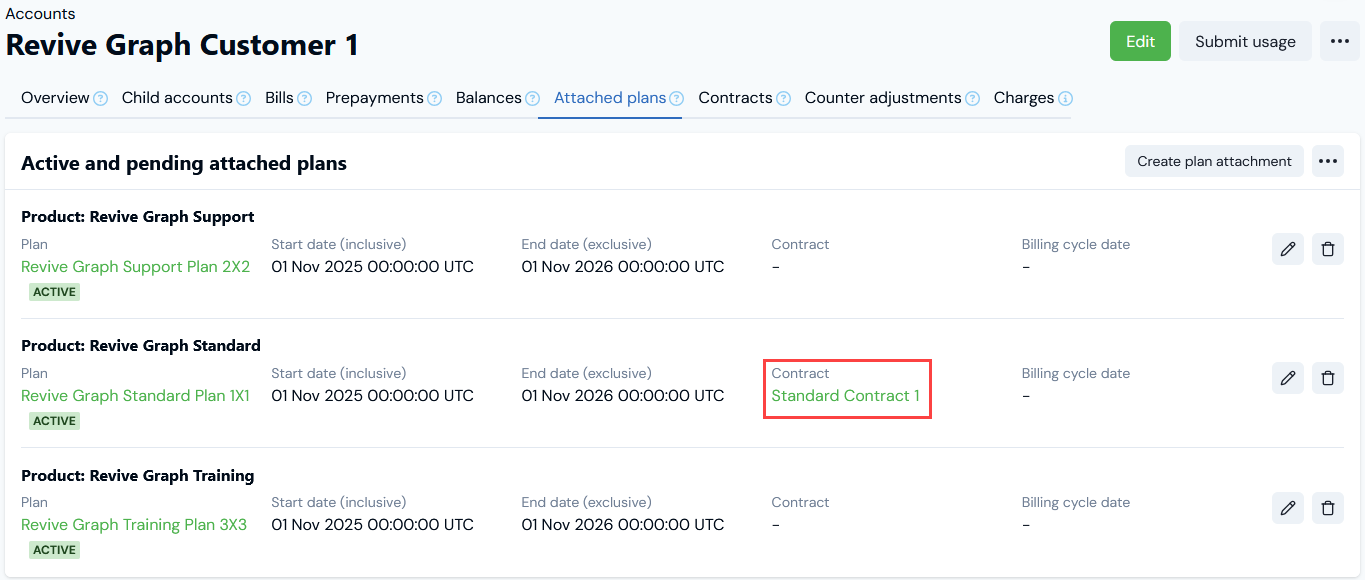The image size is (1365, 580).
Task: Click info icon next to Charges tab
Action: point(1066,99)
